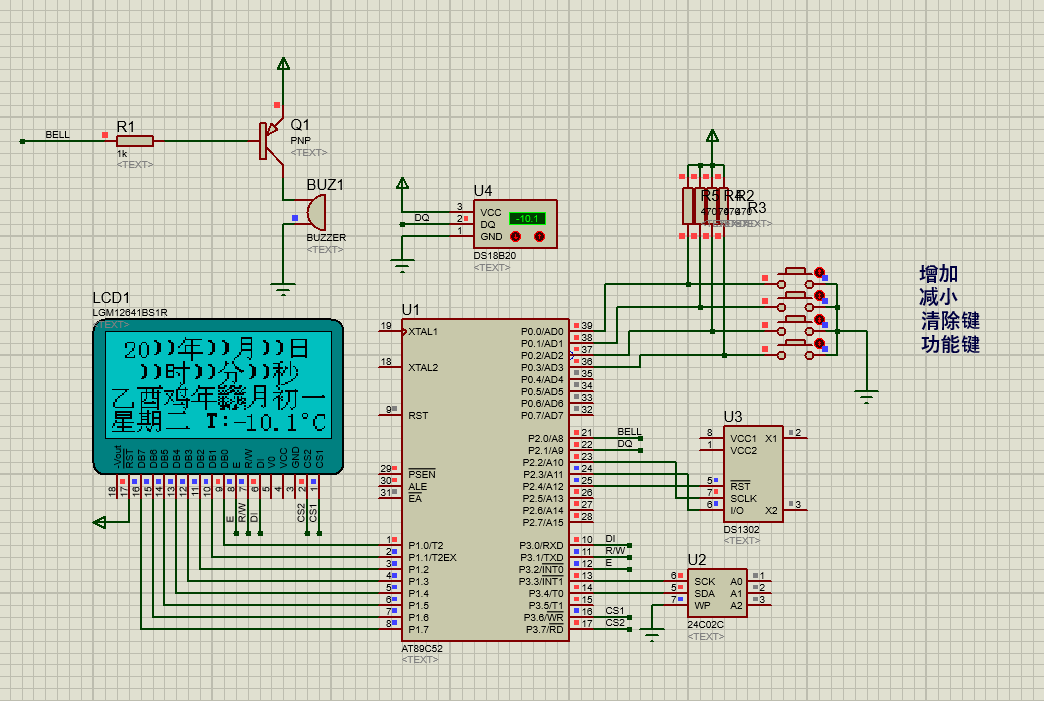Click the DS18B20 temperature decrease arrow button

515,236
